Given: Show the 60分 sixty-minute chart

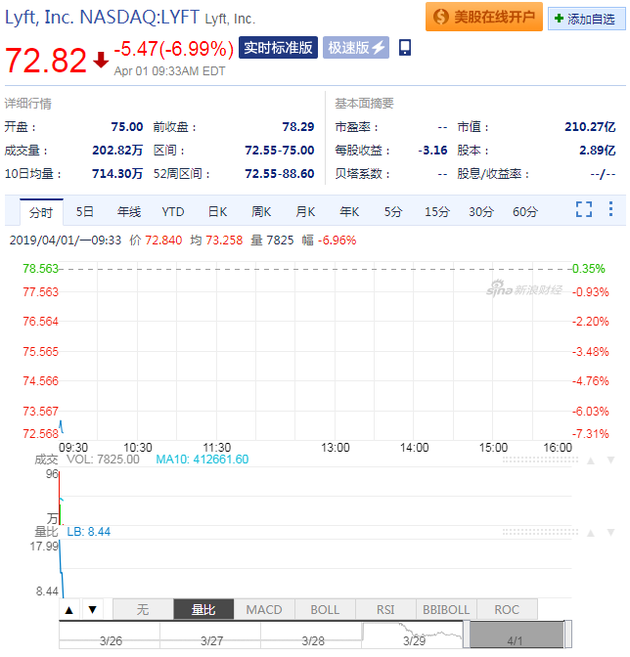Looking at the screenshot, I should click(525, 212).
